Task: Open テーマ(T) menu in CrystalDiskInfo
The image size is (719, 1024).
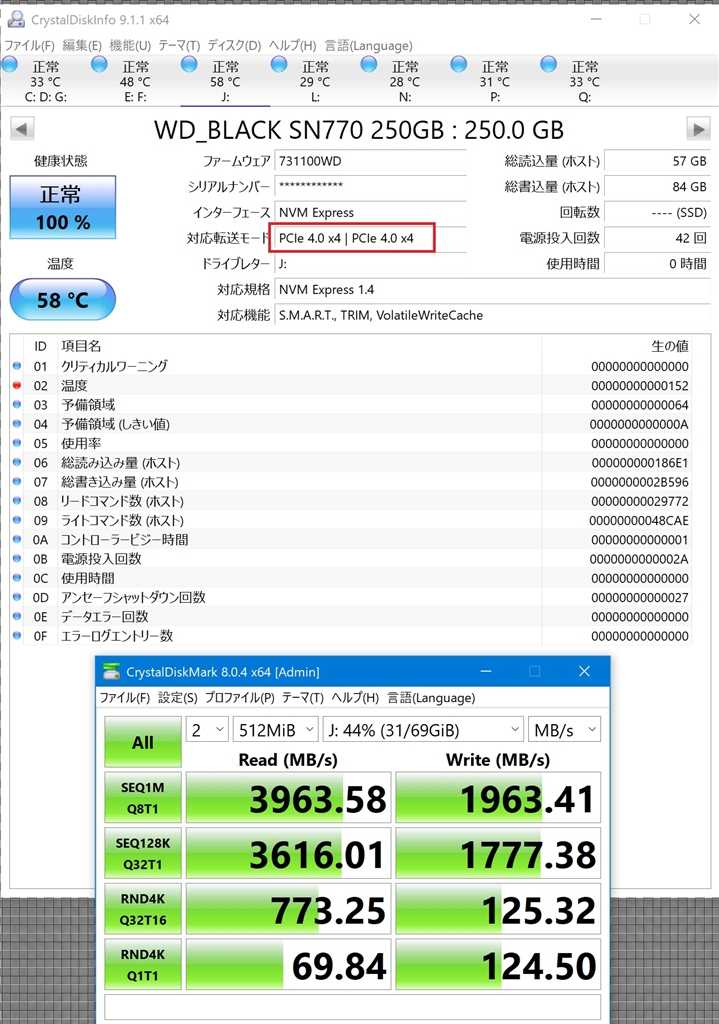Action: coord(179,46)
